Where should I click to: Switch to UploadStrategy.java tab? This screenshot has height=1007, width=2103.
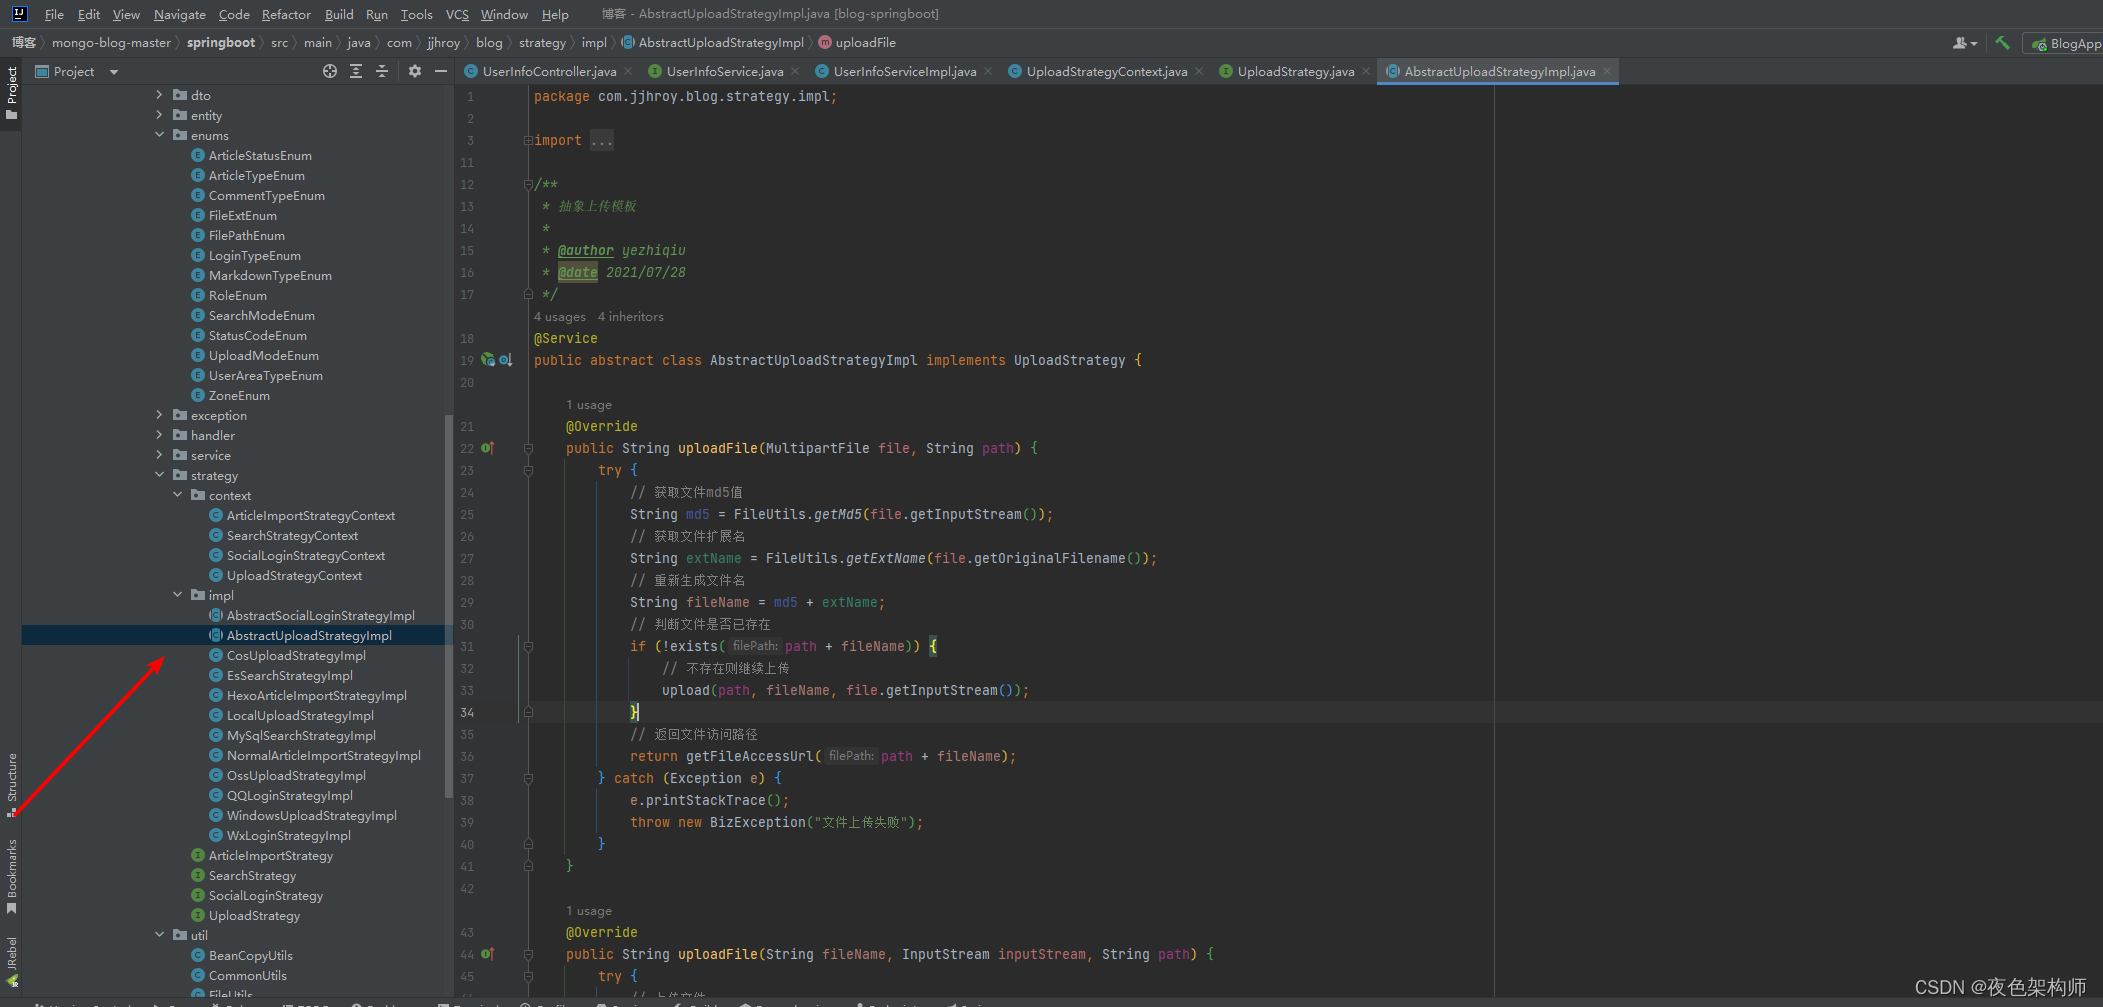pos(1295,71)
